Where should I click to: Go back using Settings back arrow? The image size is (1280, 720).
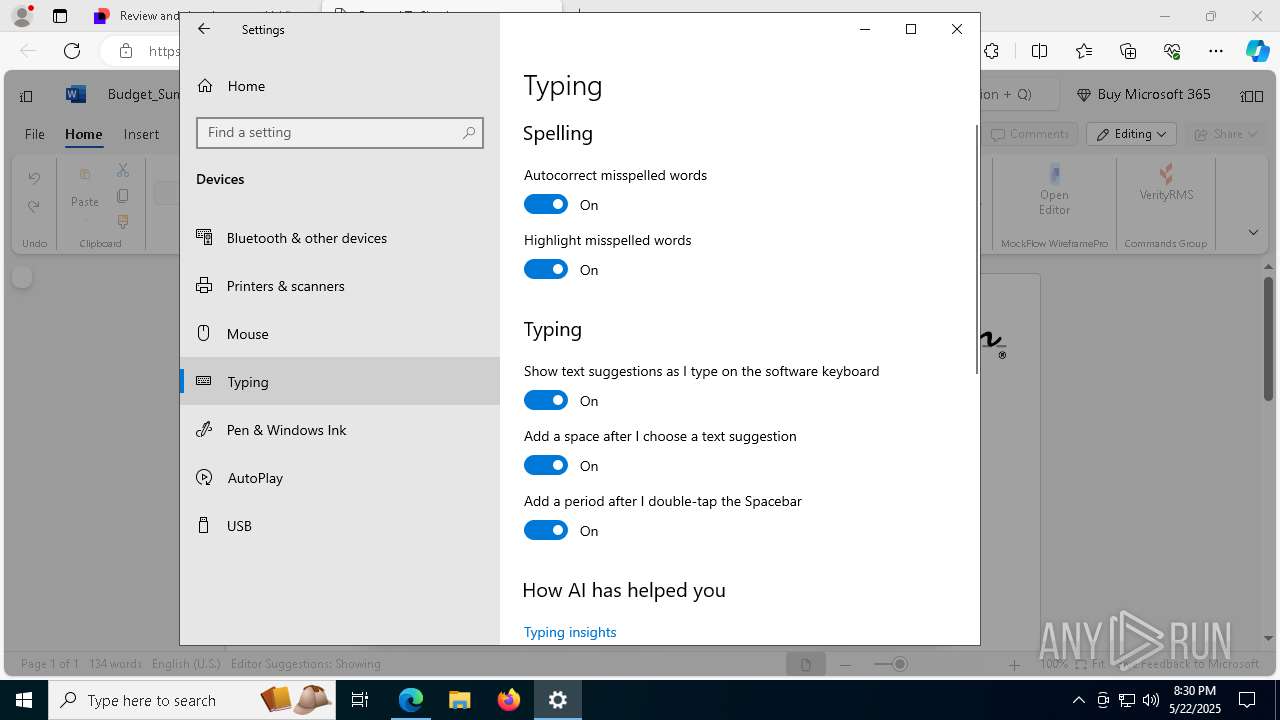tap(204, 29)
